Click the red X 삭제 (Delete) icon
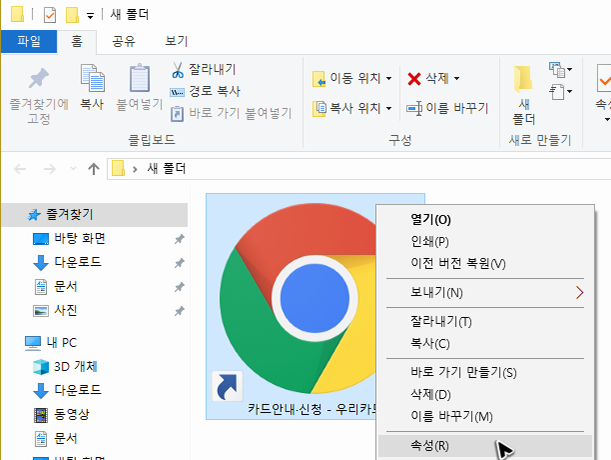Viewport: 611px width, 460px height. tap(414, 79)
